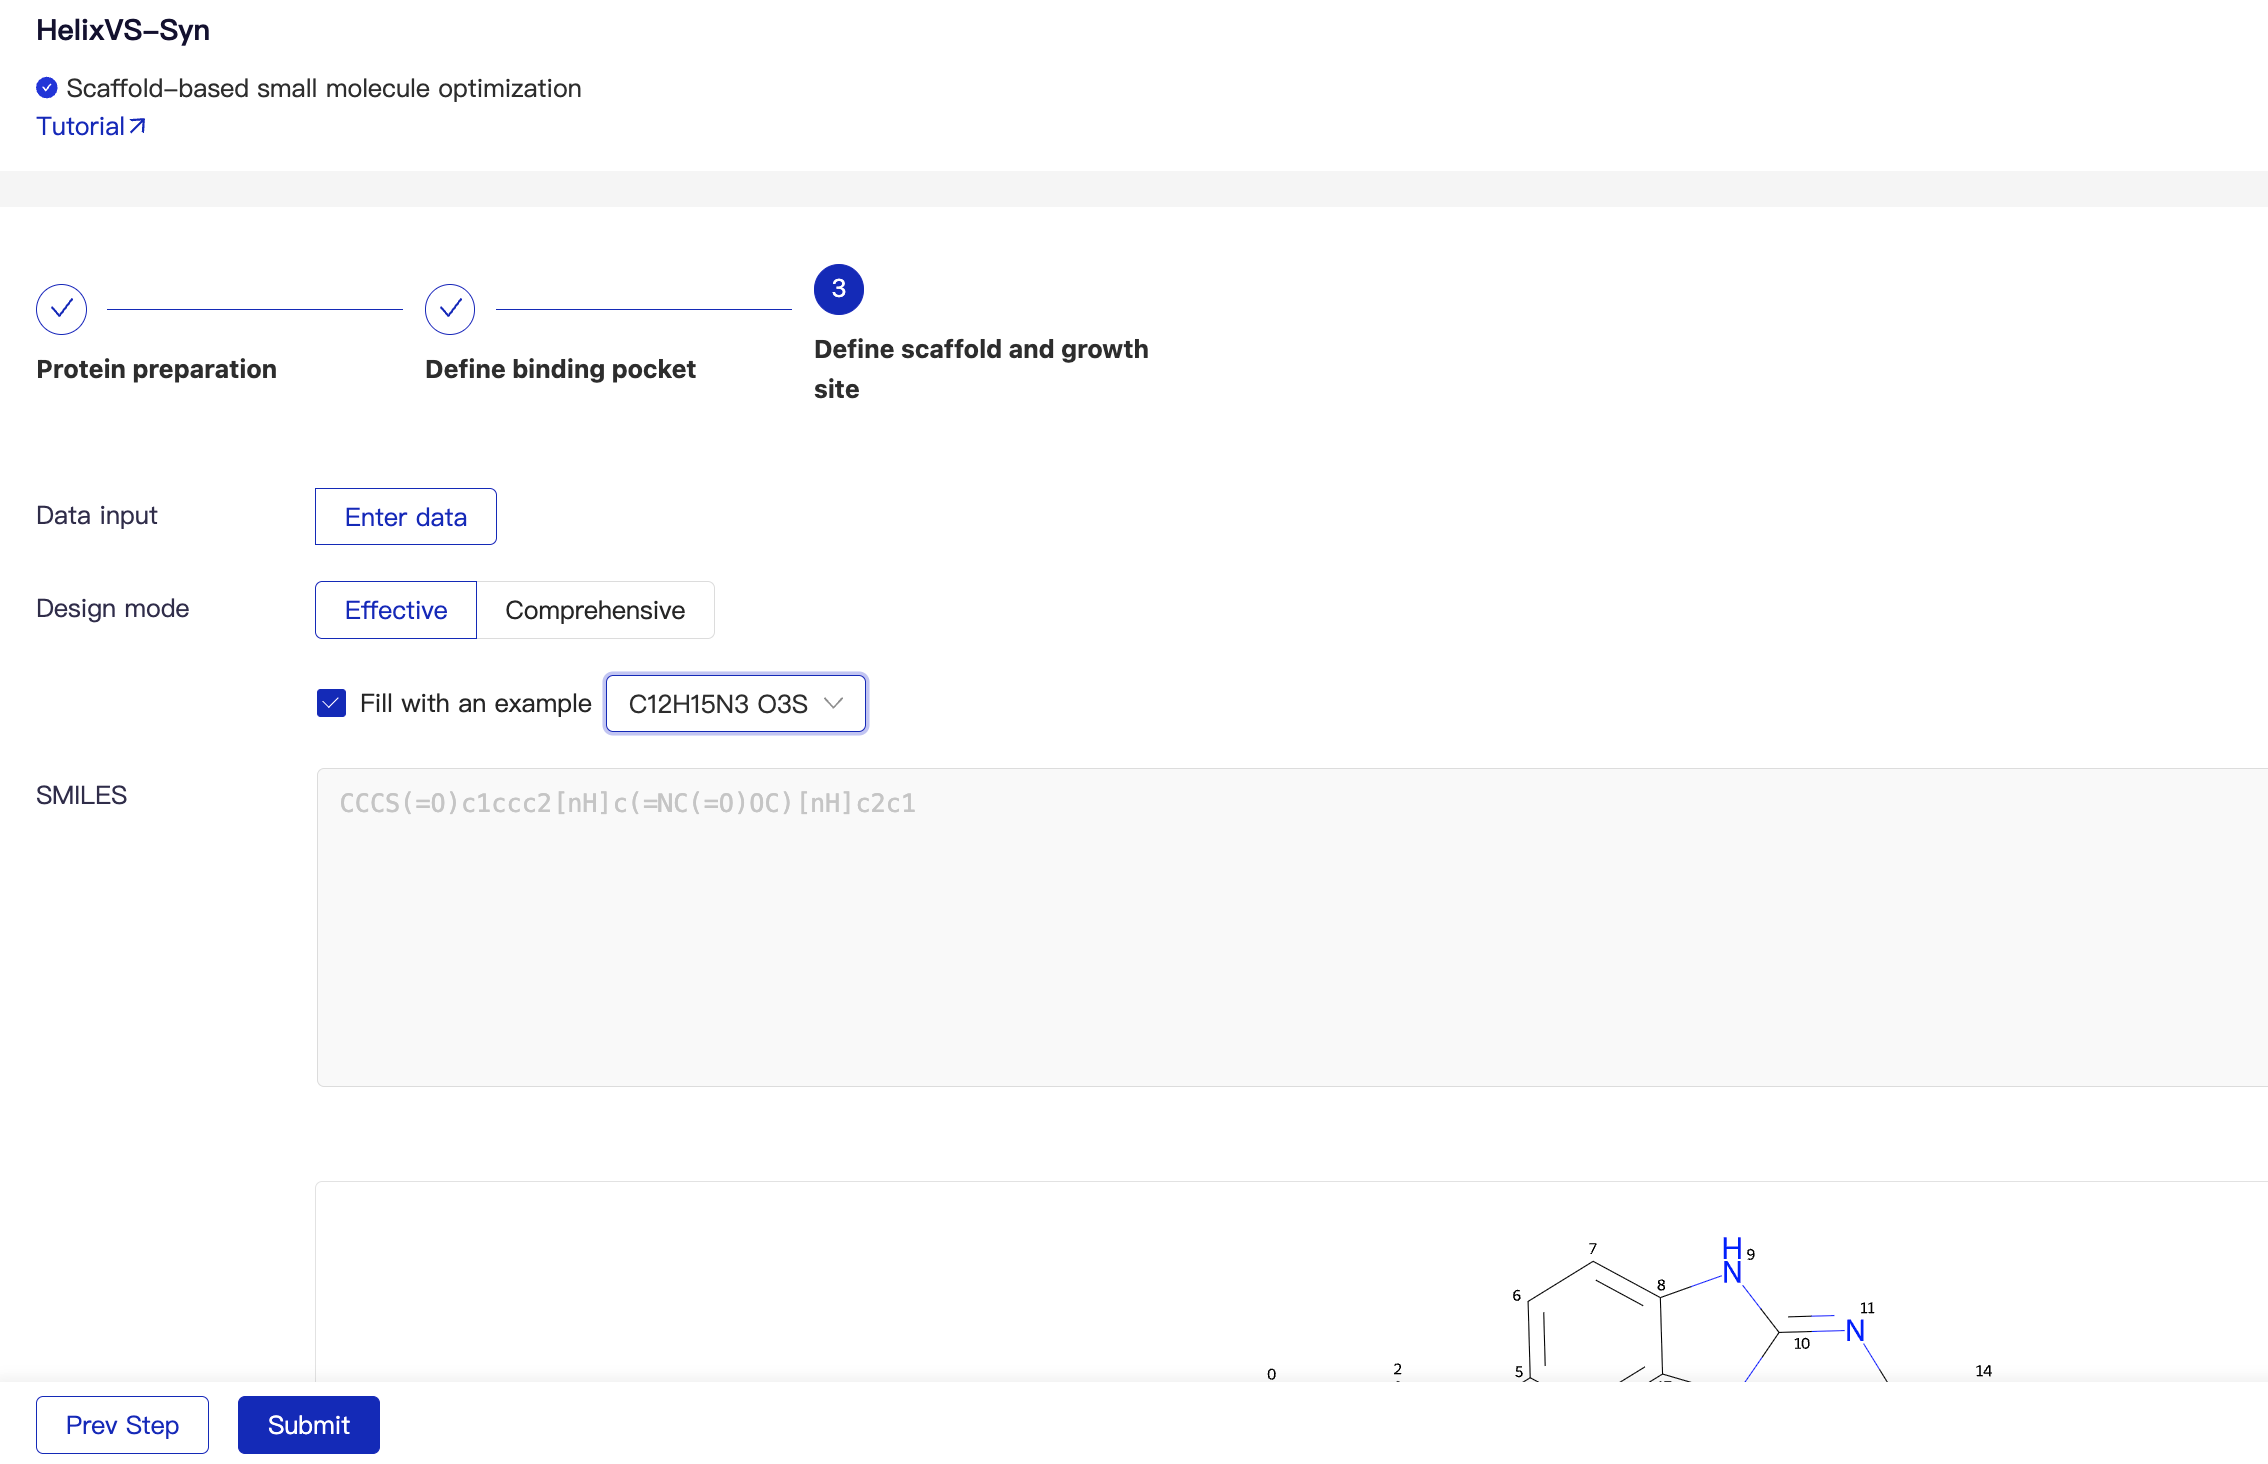
Task: Select Effective design mode
Action: (x=396, y=610)
